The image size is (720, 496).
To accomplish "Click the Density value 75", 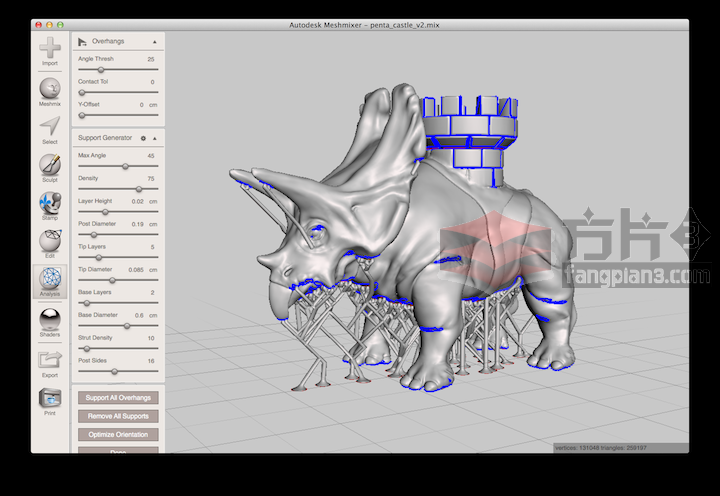I will [x=151, y=179].
